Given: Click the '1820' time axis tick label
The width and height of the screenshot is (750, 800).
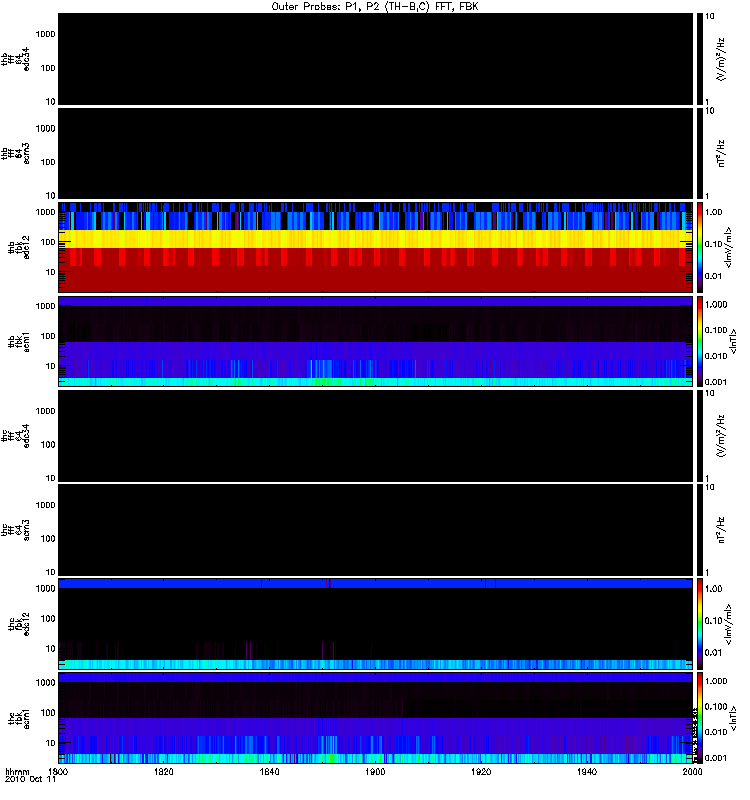Looking at the screenshot, I should pos(163,771).
